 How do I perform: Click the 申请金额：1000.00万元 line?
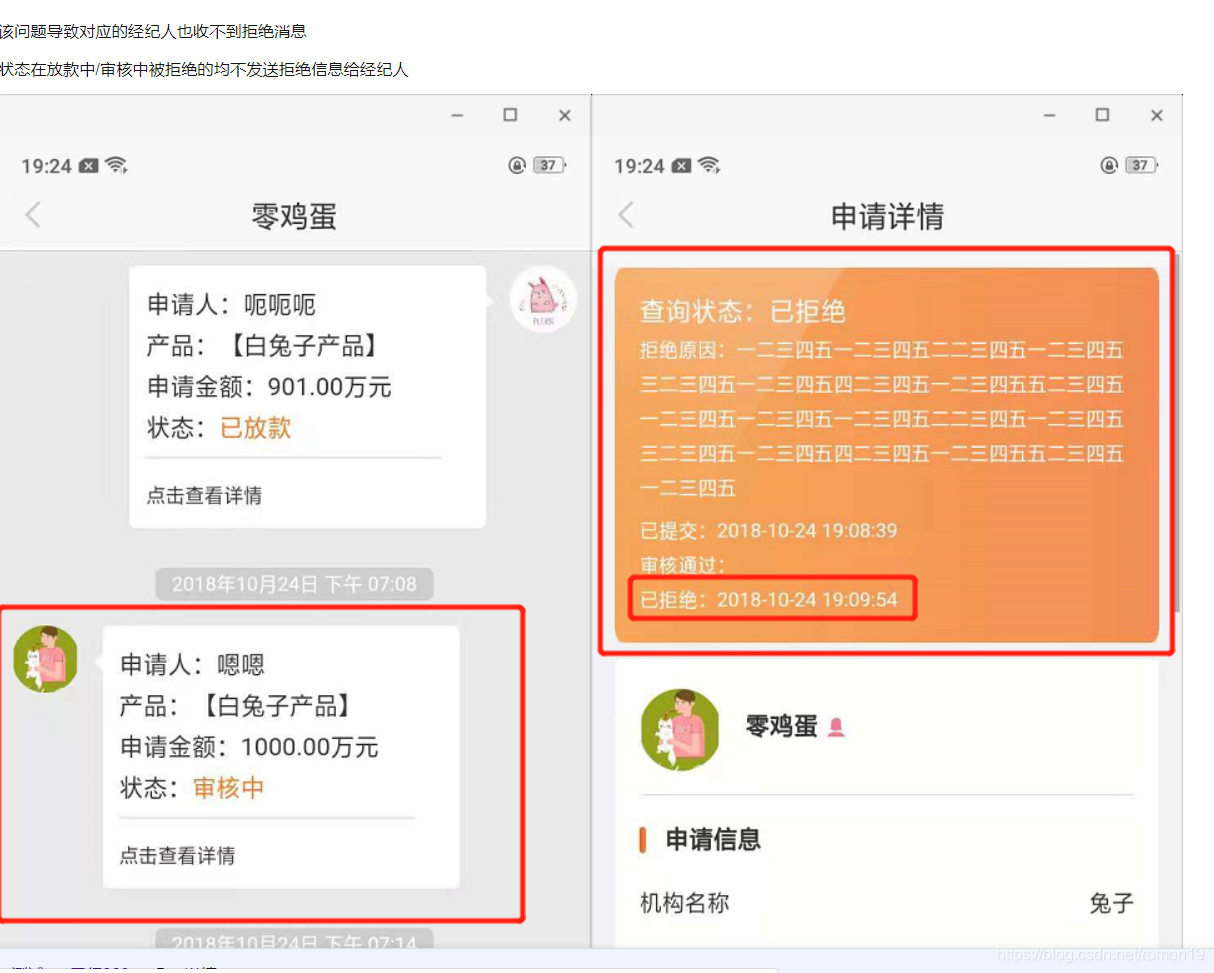(250, 747)
